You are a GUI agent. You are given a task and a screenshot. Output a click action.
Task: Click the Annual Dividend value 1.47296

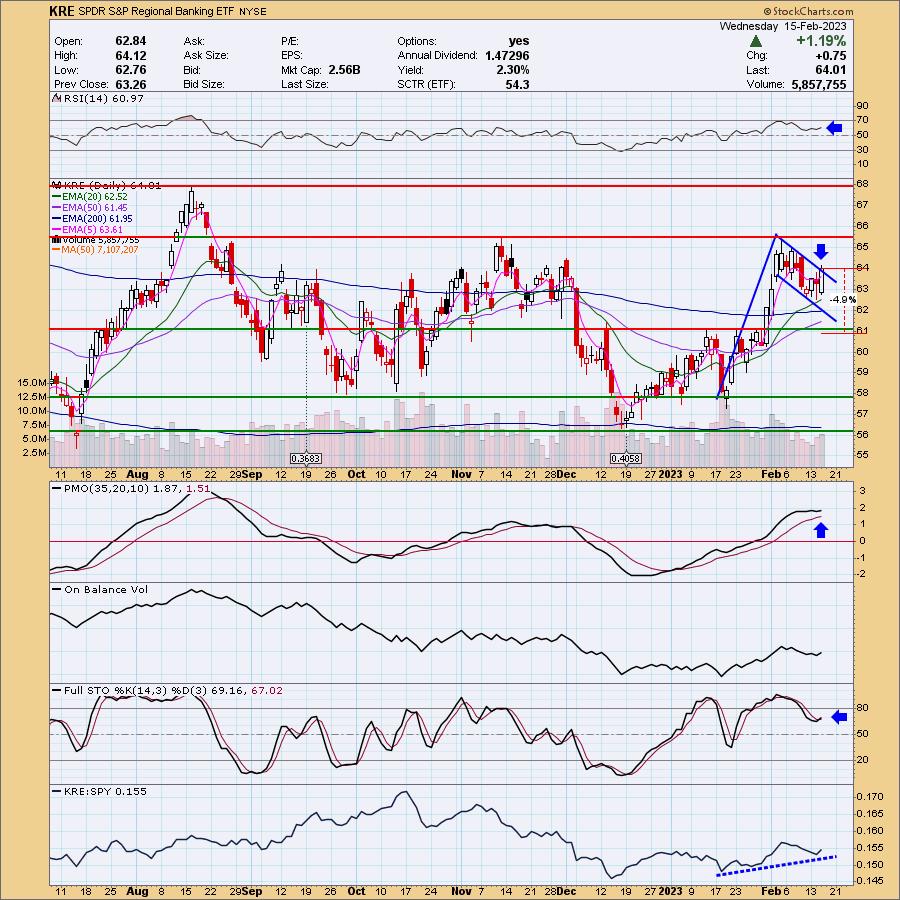[x=507, y=55]
